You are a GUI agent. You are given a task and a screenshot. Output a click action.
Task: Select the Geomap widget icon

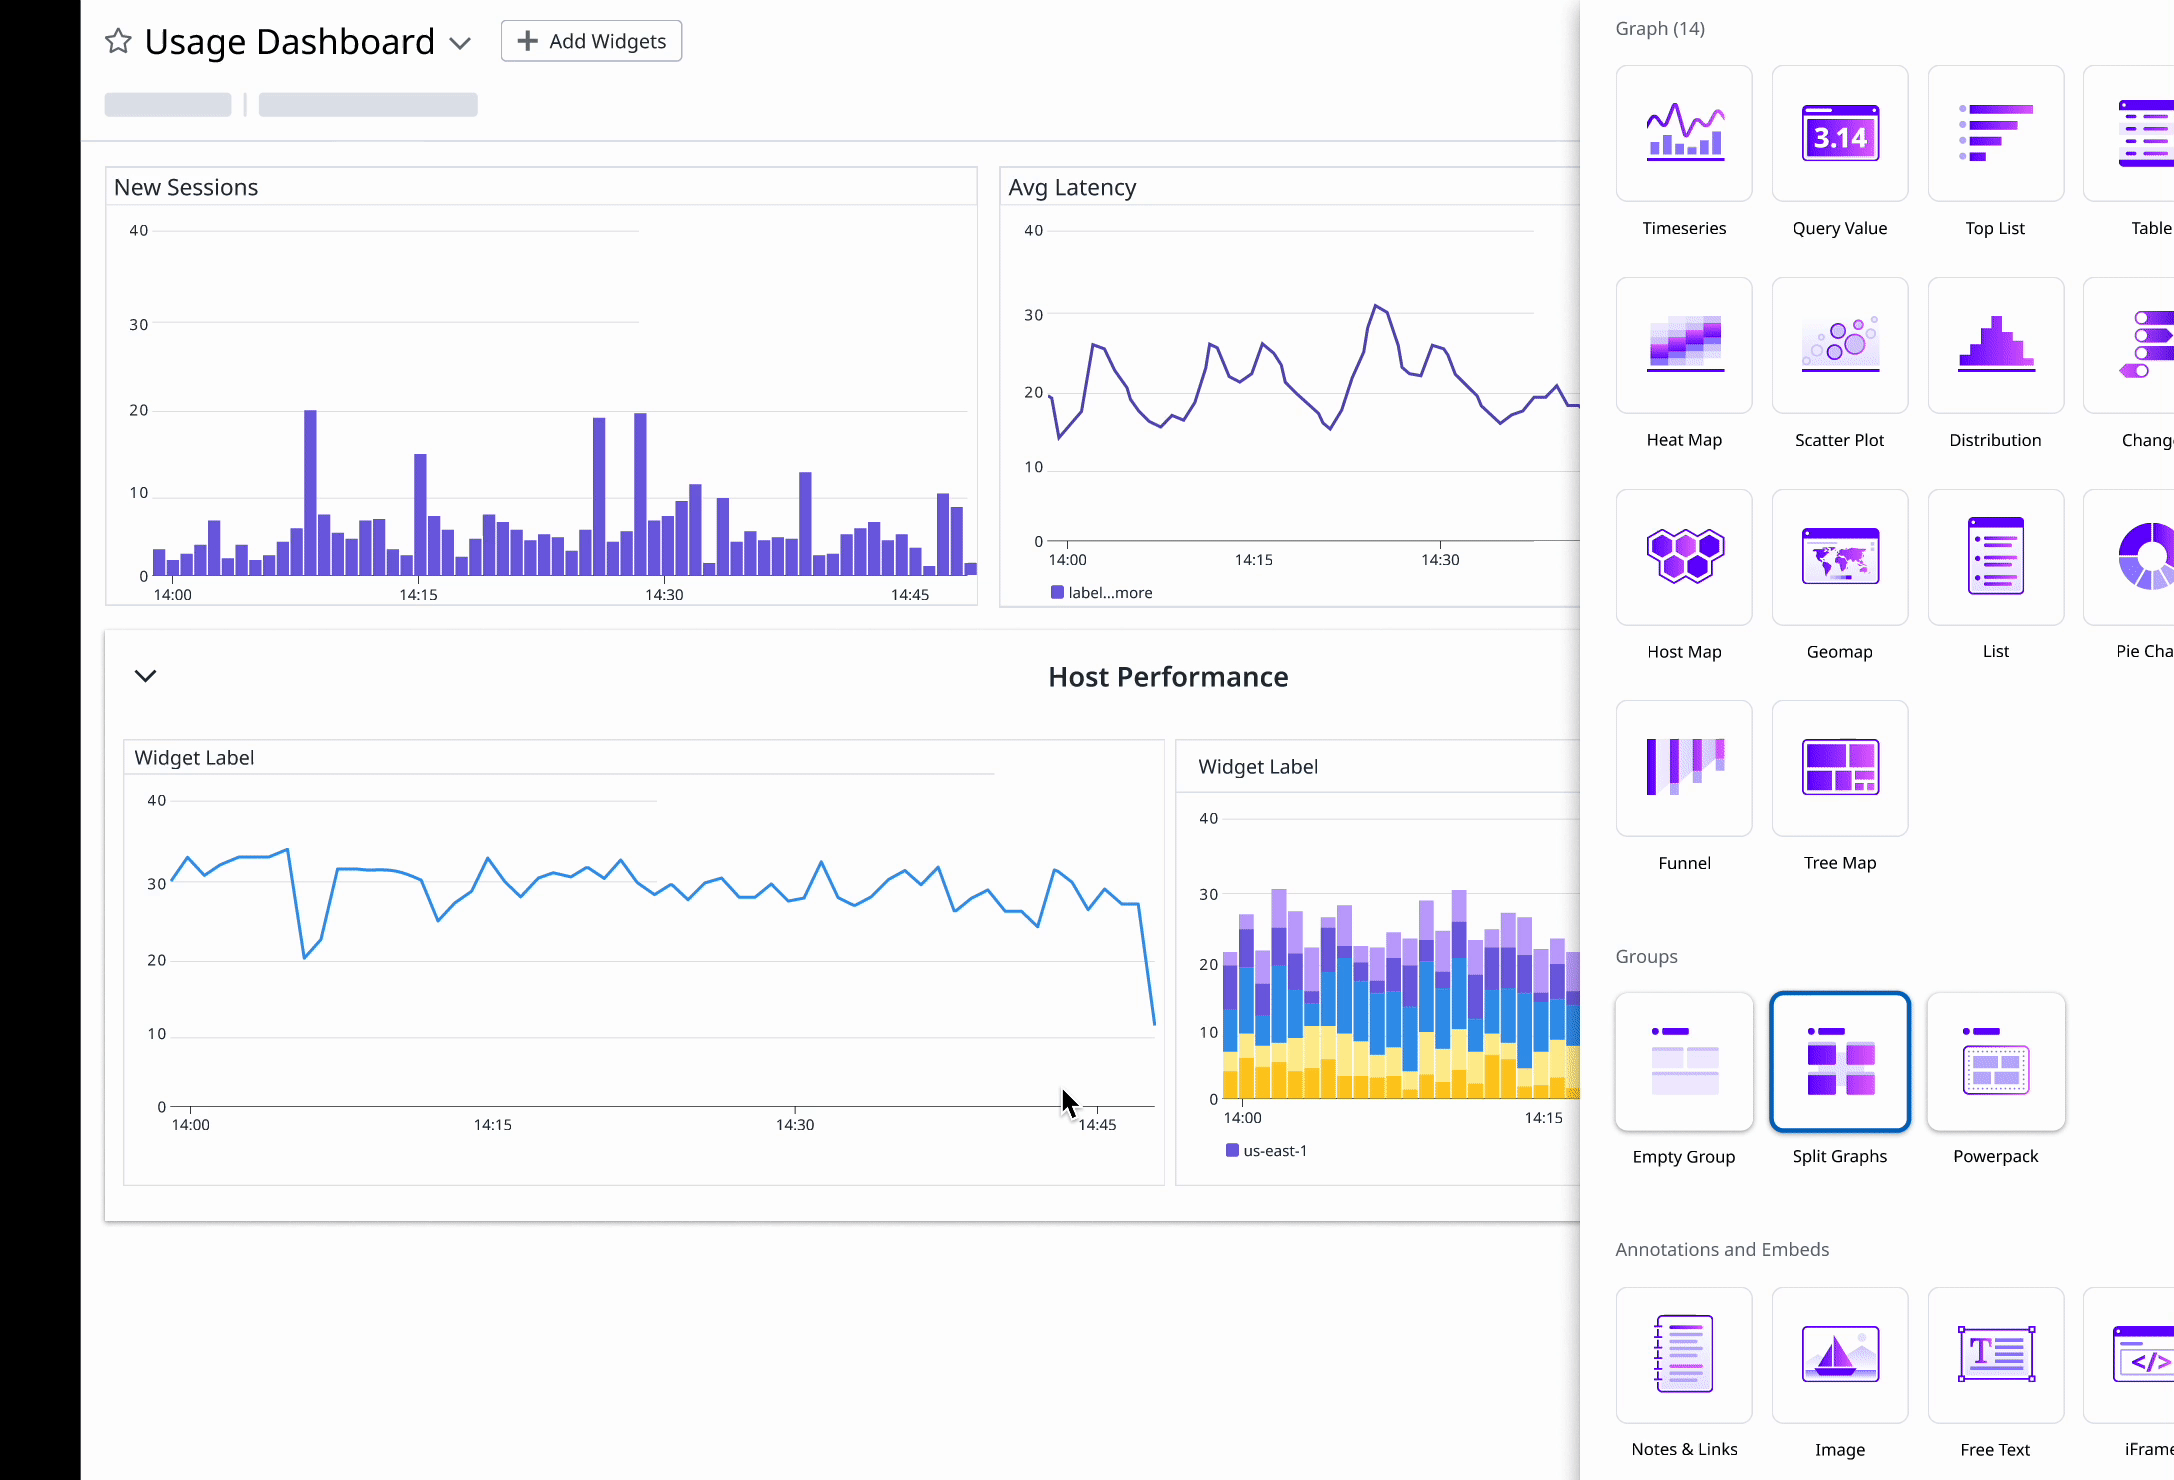(1839, 557)
